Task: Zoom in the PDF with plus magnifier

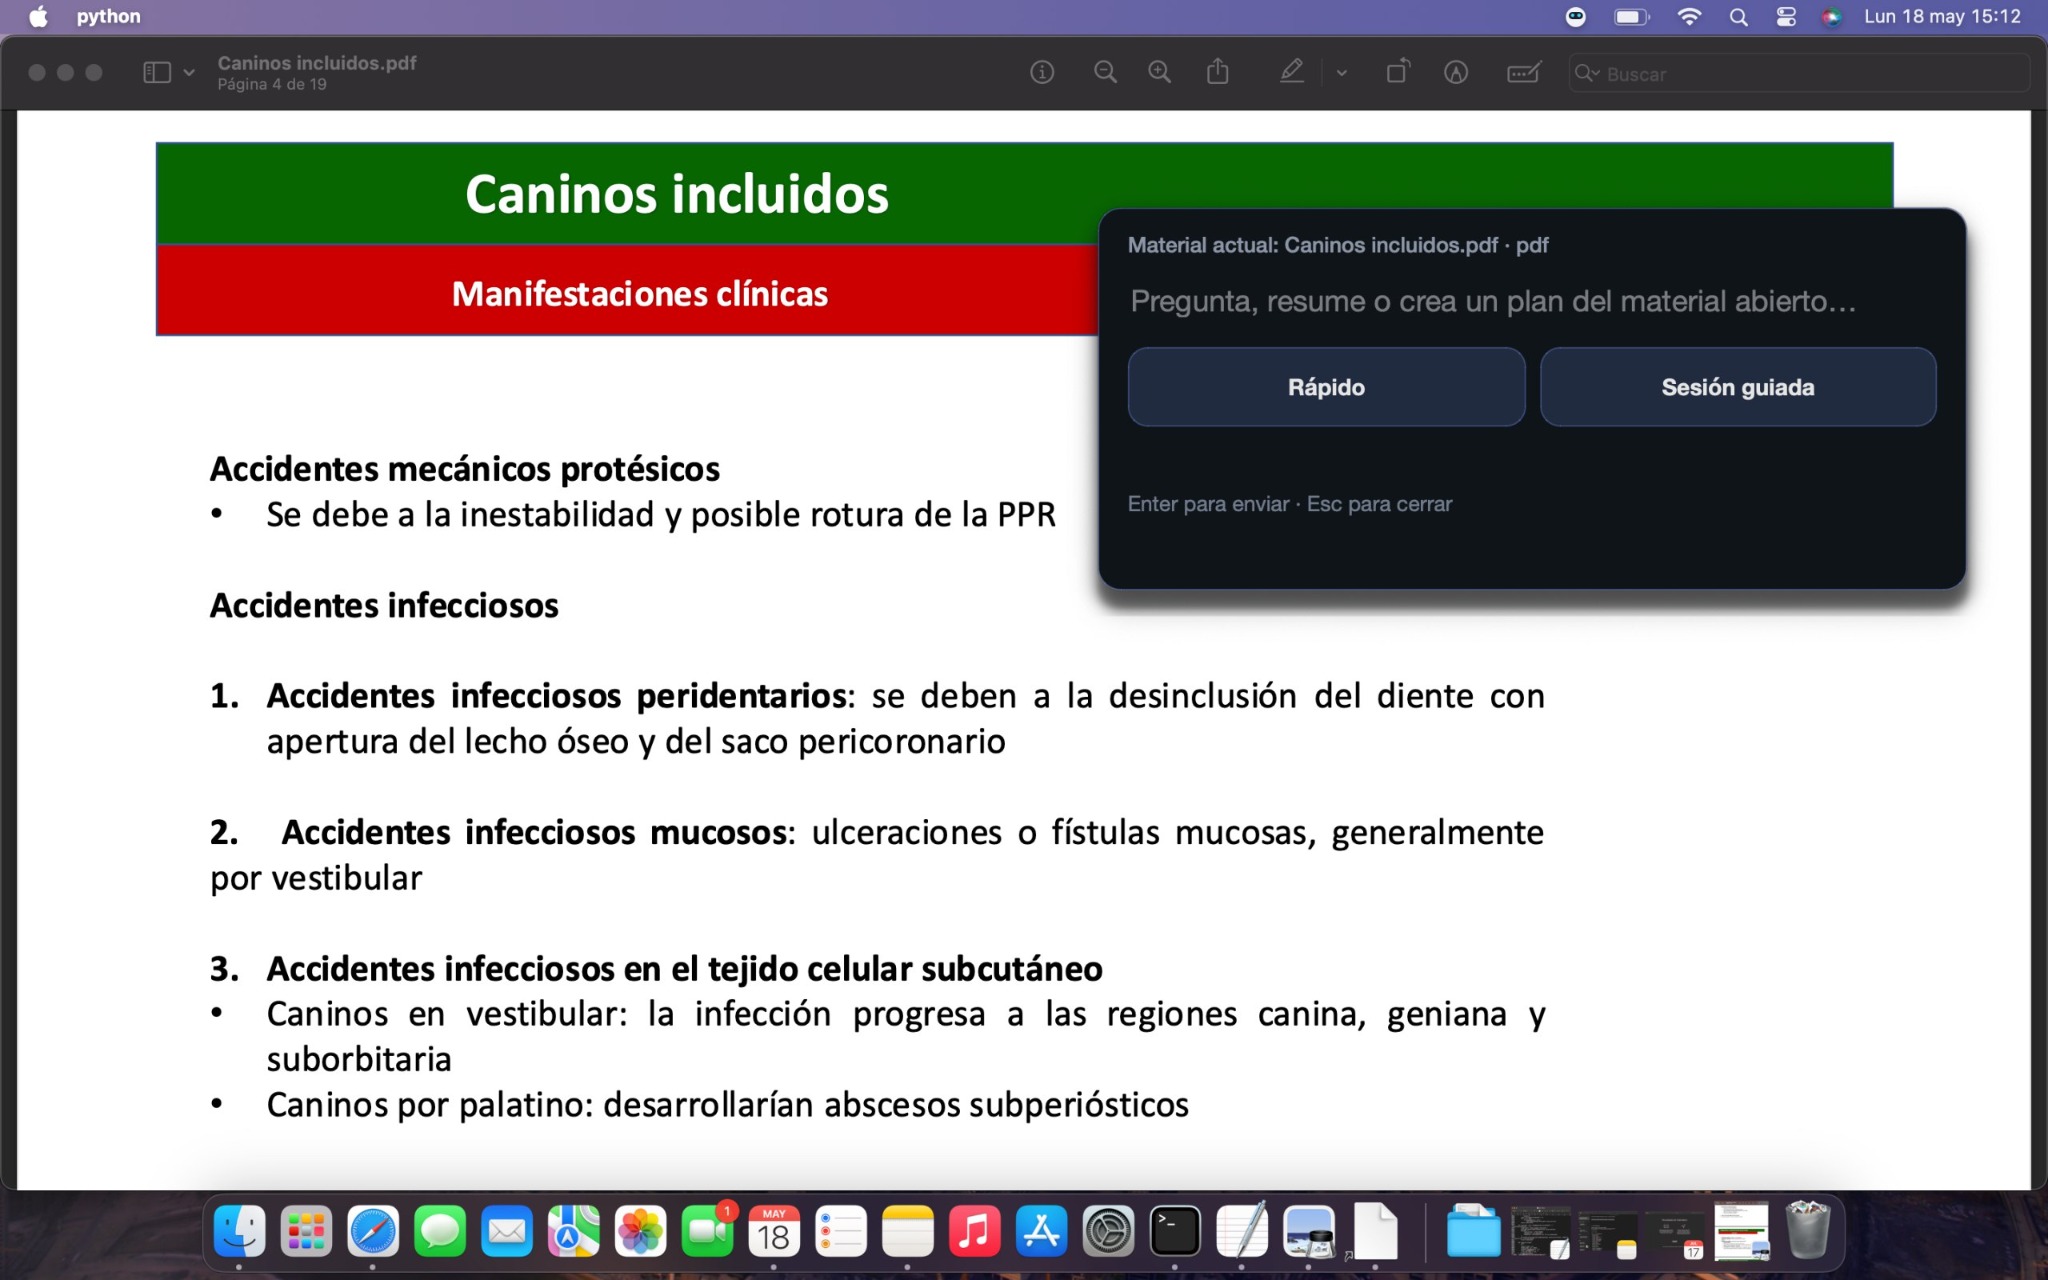Action: pyautogui.click(x=1160, y=72)
